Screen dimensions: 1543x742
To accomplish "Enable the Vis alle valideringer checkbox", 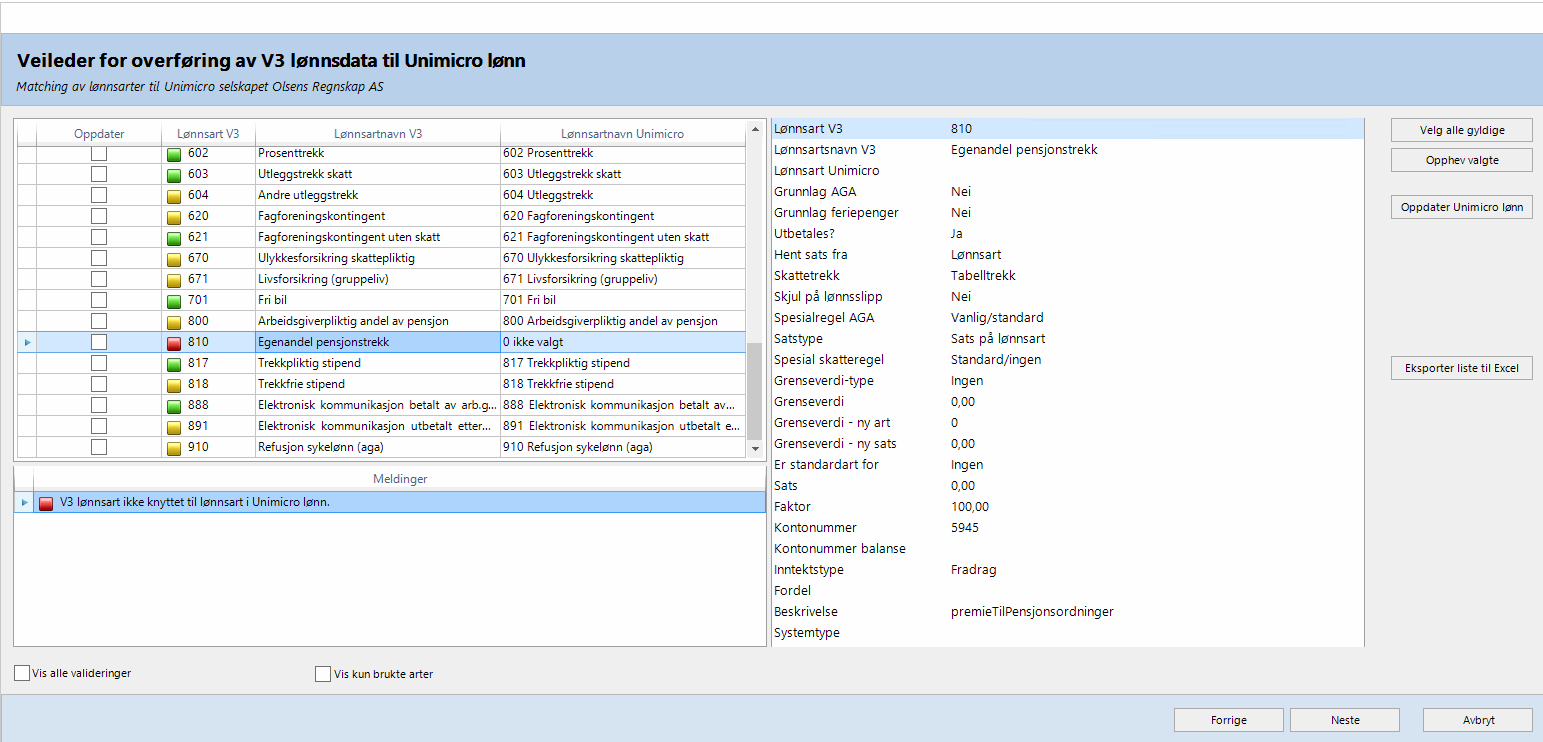I will [x=22, y=674].
